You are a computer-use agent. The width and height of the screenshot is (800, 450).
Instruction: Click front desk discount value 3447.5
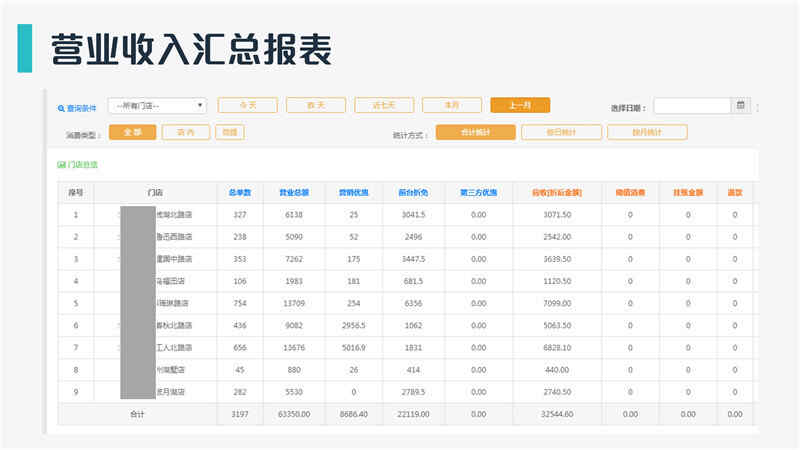pyautogui.click(x=413, y=259)
